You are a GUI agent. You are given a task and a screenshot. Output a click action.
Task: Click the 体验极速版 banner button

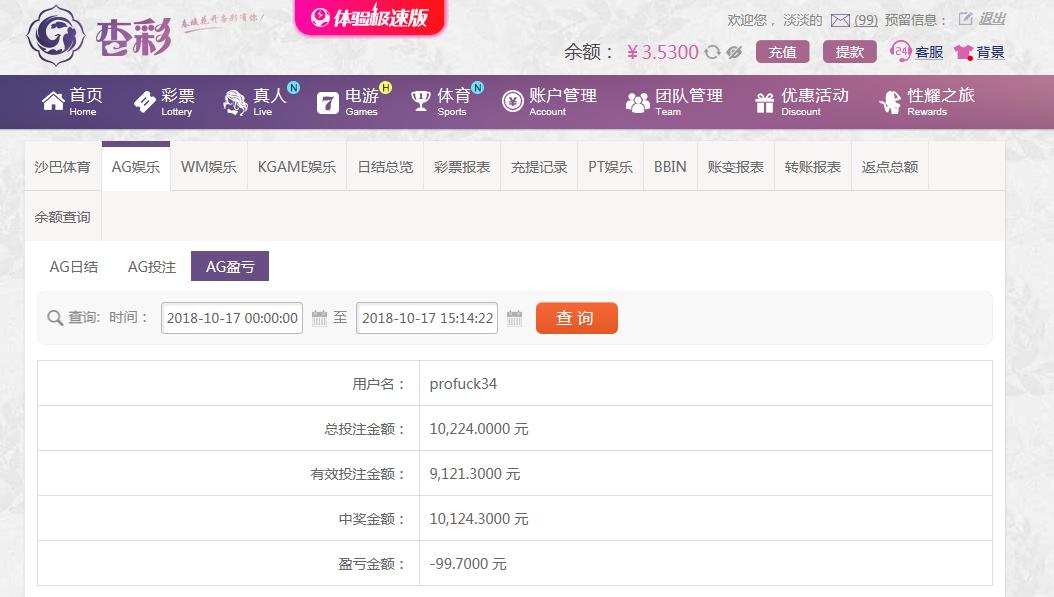[x=370, y=18]
